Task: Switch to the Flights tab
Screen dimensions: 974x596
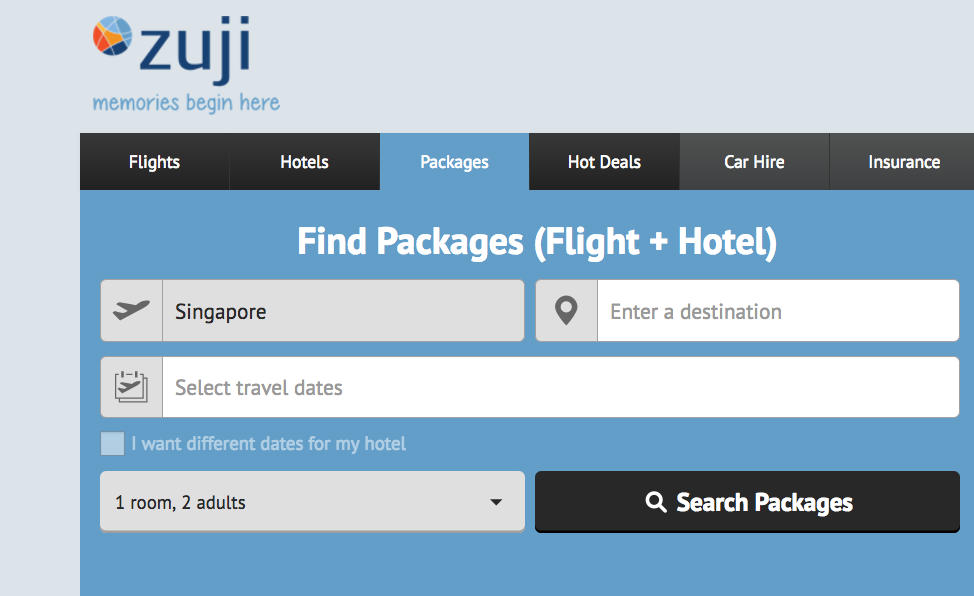Action: (155, 162)
